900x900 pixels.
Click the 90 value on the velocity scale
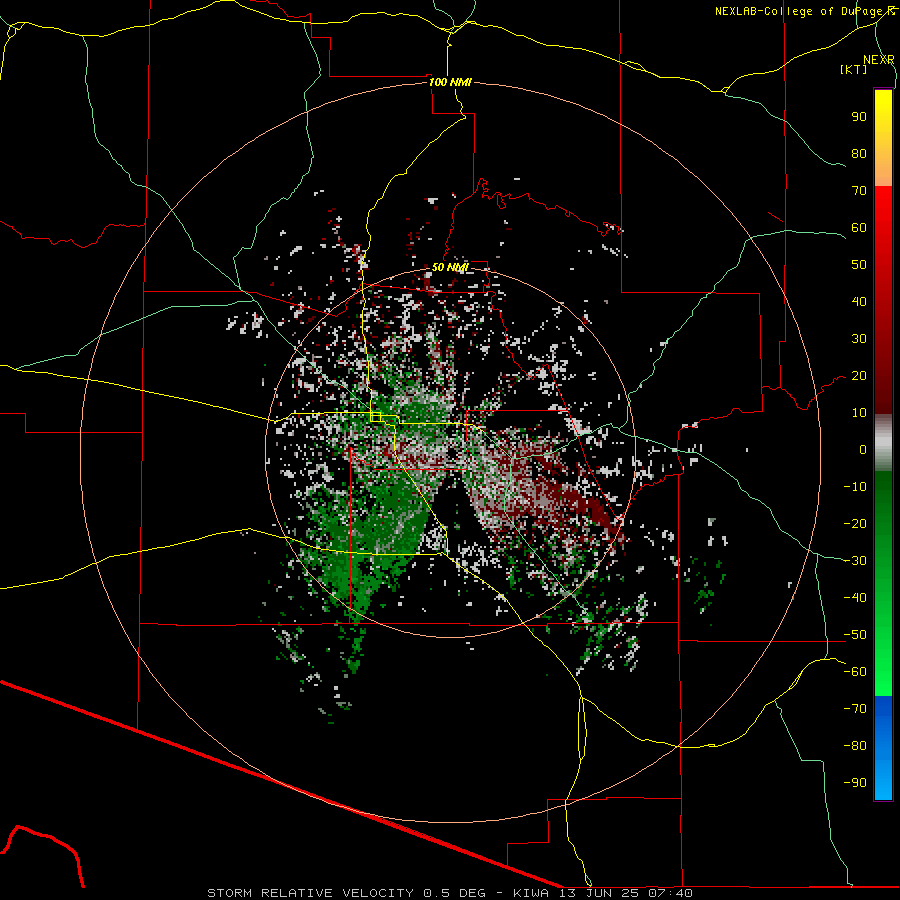click(x=859, y=117)
